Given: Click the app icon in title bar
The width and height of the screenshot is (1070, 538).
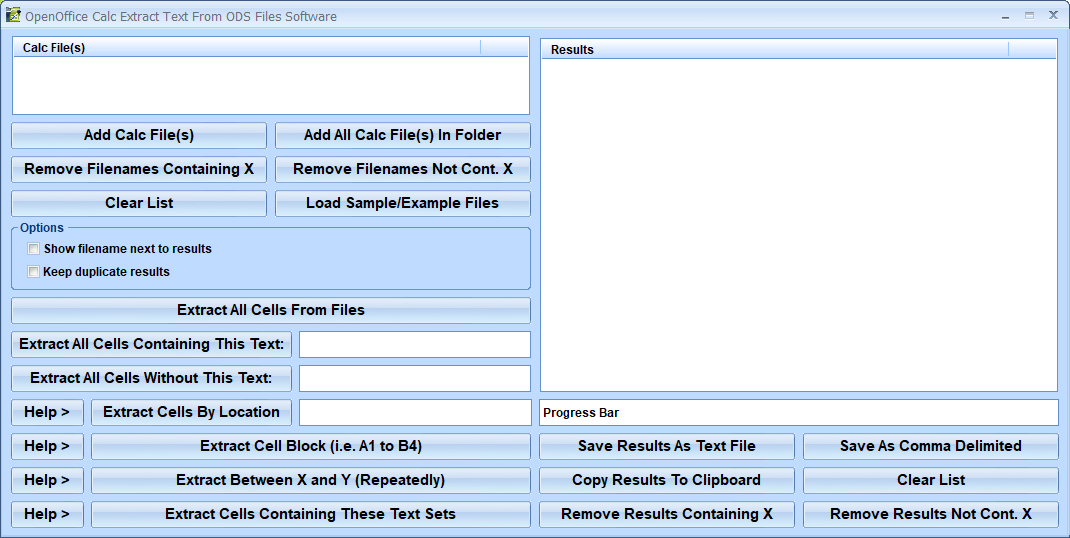Looking at the screenshot, I should [x=13, y=15].
